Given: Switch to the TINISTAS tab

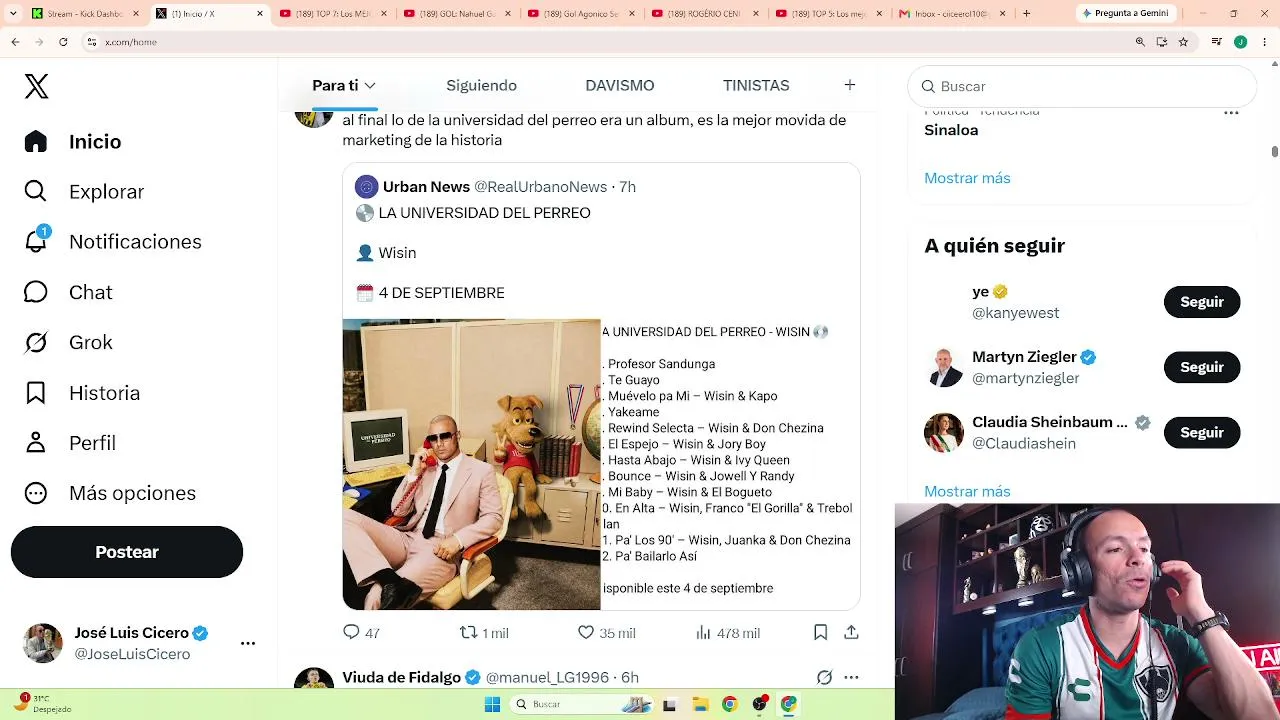Looking at the screenshot, I should [756, 86].
